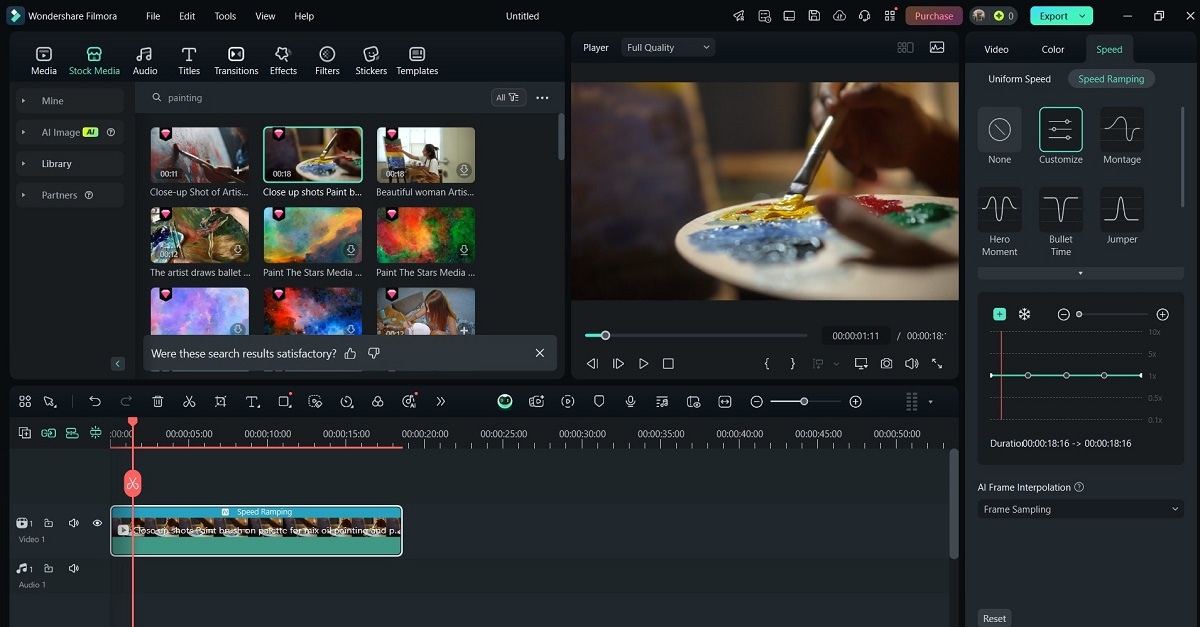Enter fullscreen preview with expand arrows icon
The image size is (1200, 627).
coord(937,364)
